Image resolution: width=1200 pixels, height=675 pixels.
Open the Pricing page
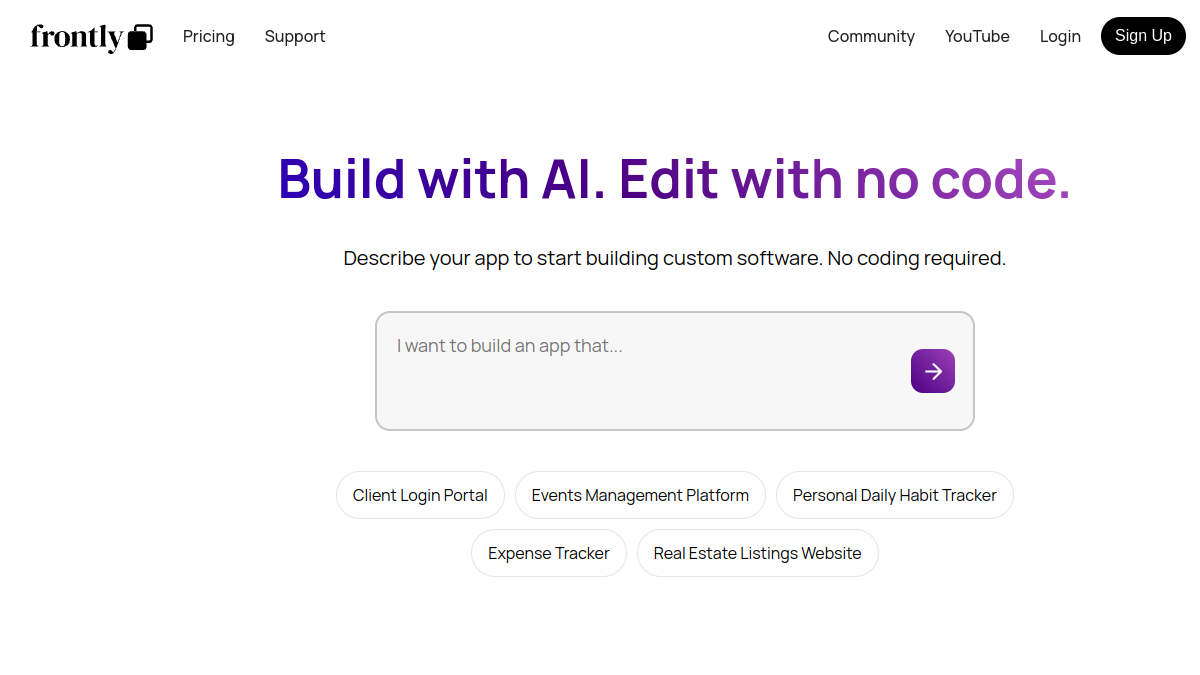pyautogui.click(x=209, y=36)
